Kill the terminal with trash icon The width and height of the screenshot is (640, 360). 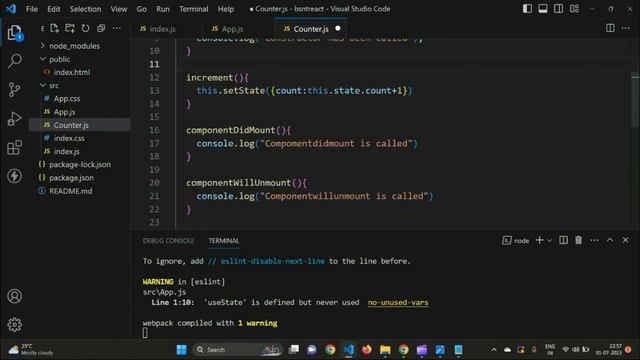coord(578,240)
